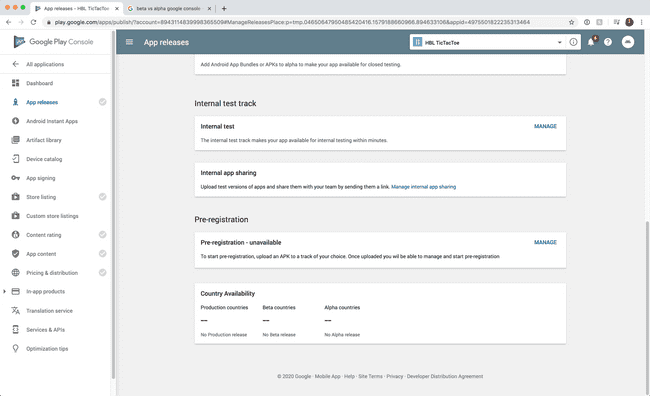
Task: Click the globe icon for Pricing & distribution
Action: (x=16, y=272)
